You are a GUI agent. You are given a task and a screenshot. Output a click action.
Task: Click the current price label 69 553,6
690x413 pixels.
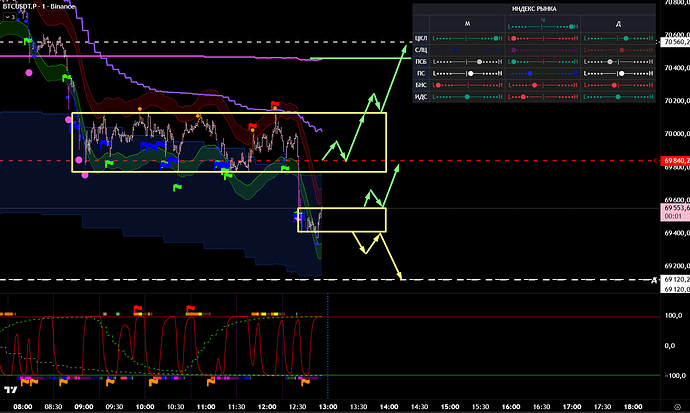[673, 208]
